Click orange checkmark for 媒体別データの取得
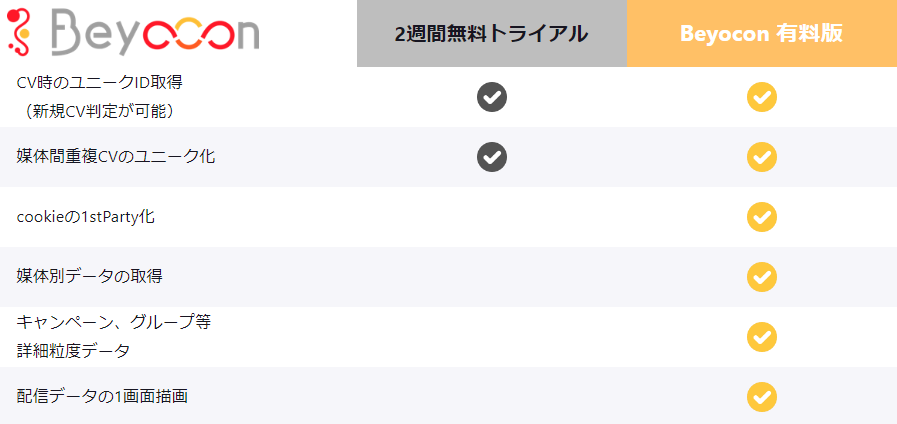 point(762,276)
